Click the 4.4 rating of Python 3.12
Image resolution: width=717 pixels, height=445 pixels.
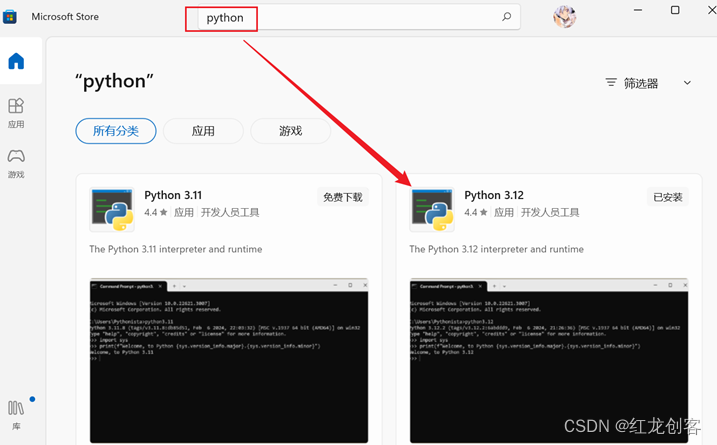point(476,212)
